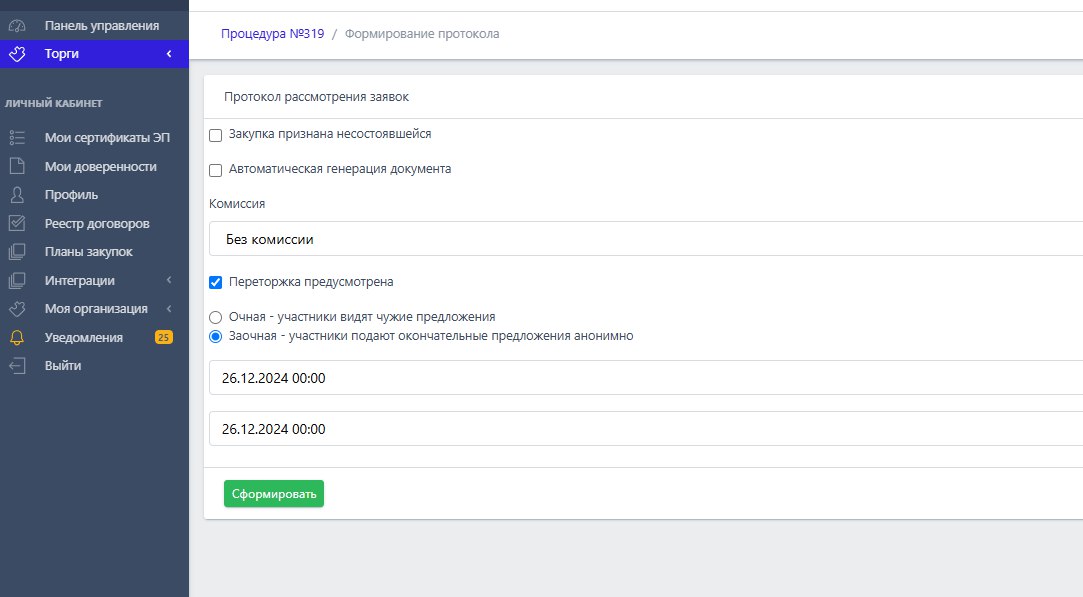Click the gavel icon beside Торги
This screenshot has height=597, width=1083.
(x=16, y=53)
